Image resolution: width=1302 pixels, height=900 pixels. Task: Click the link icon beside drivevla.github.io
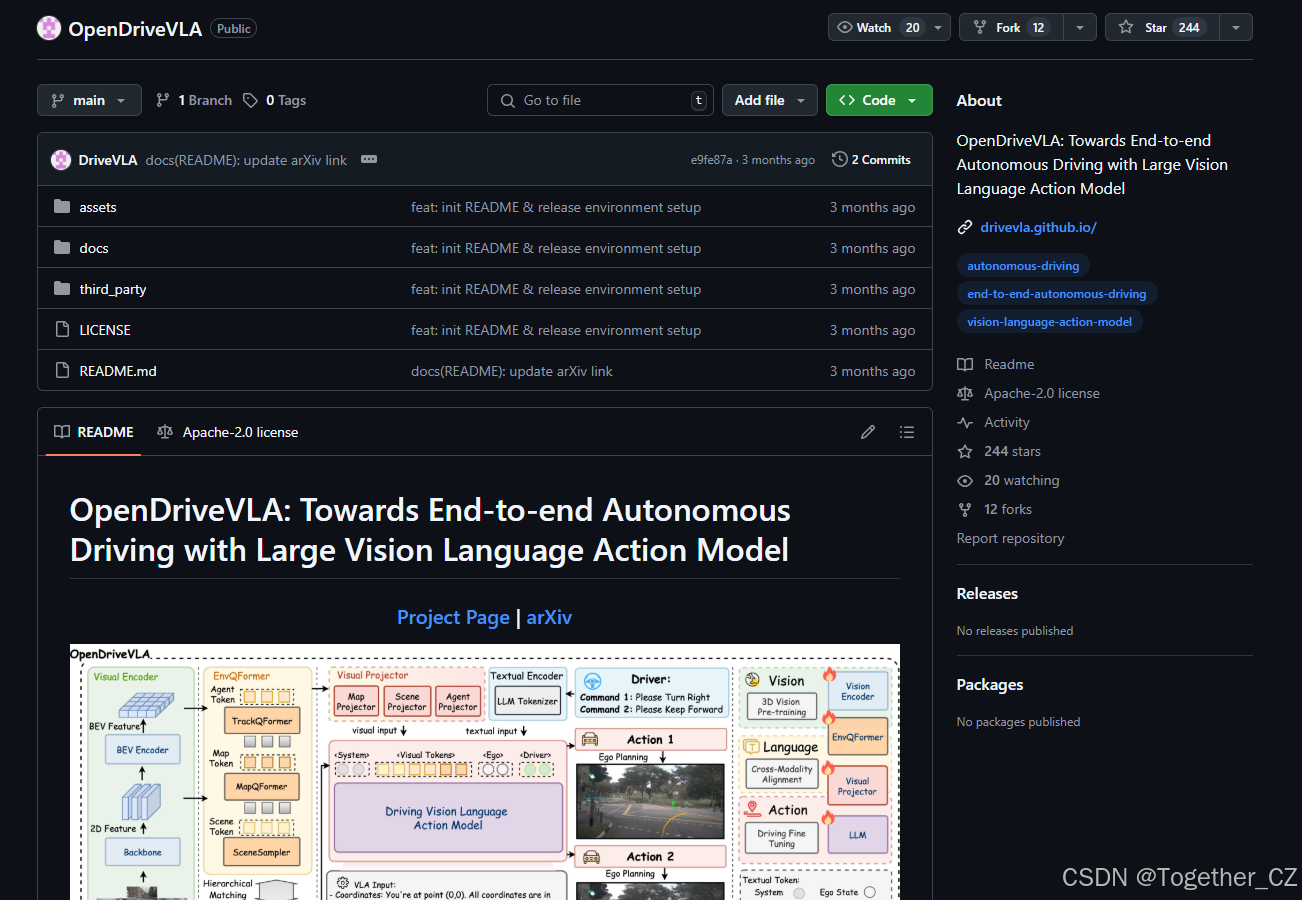[965, 227]
